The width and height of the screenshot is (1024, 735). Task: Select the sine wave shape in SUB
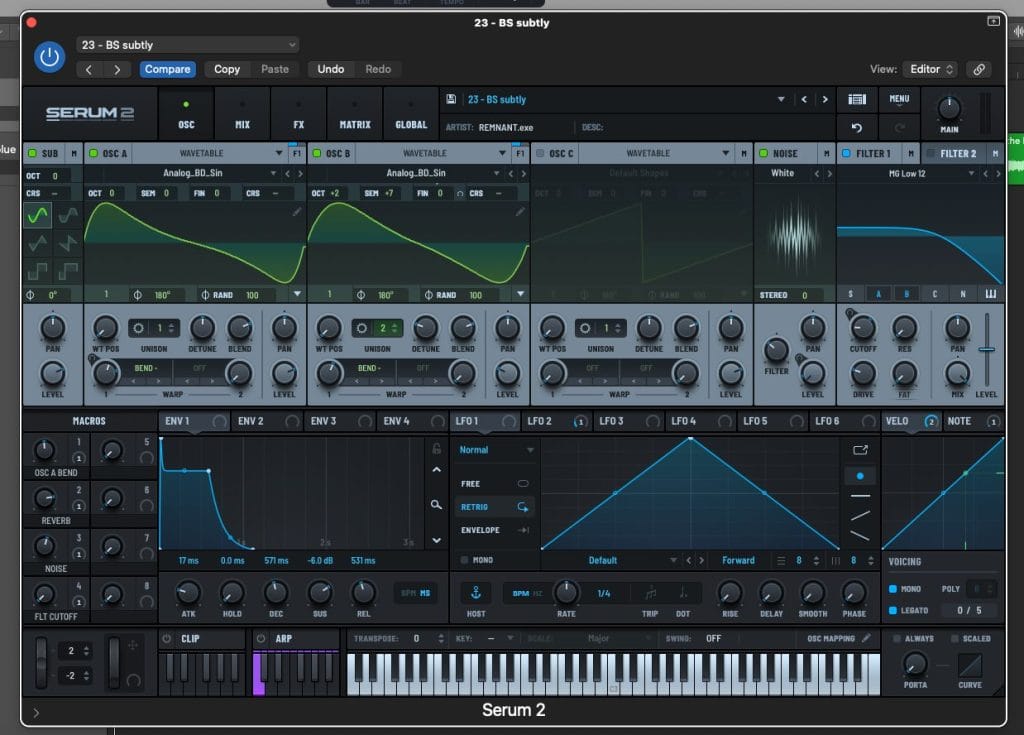click(37, 214)
